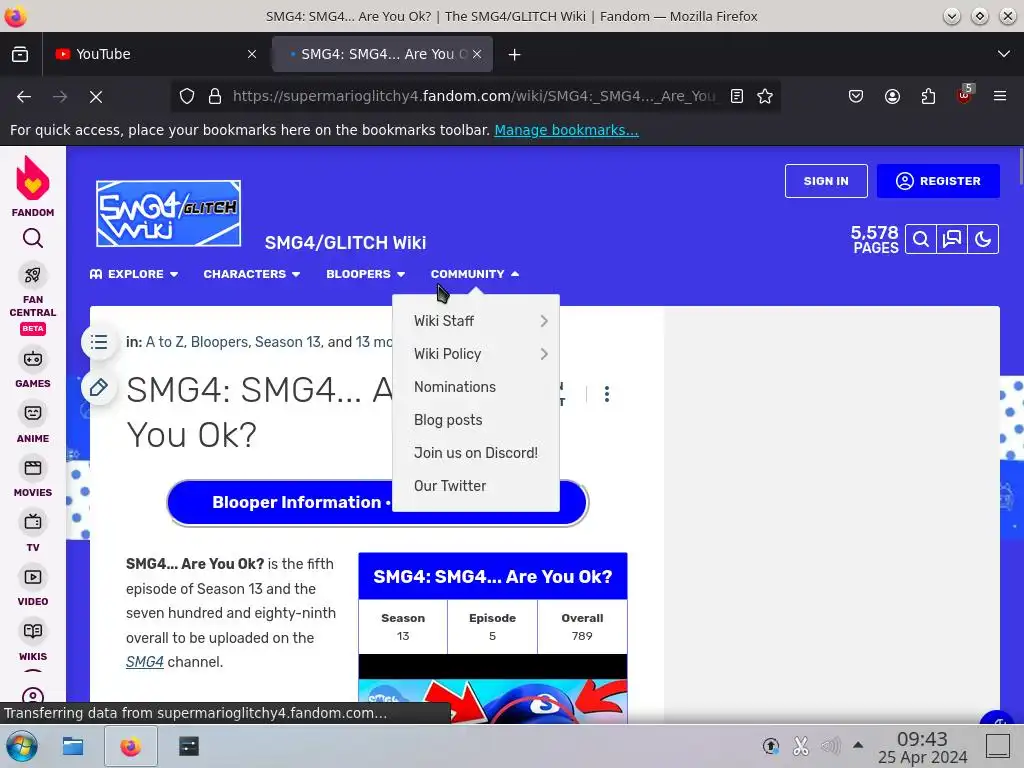
Task: Close the SMG4 wiki tab
Action: 477,54
